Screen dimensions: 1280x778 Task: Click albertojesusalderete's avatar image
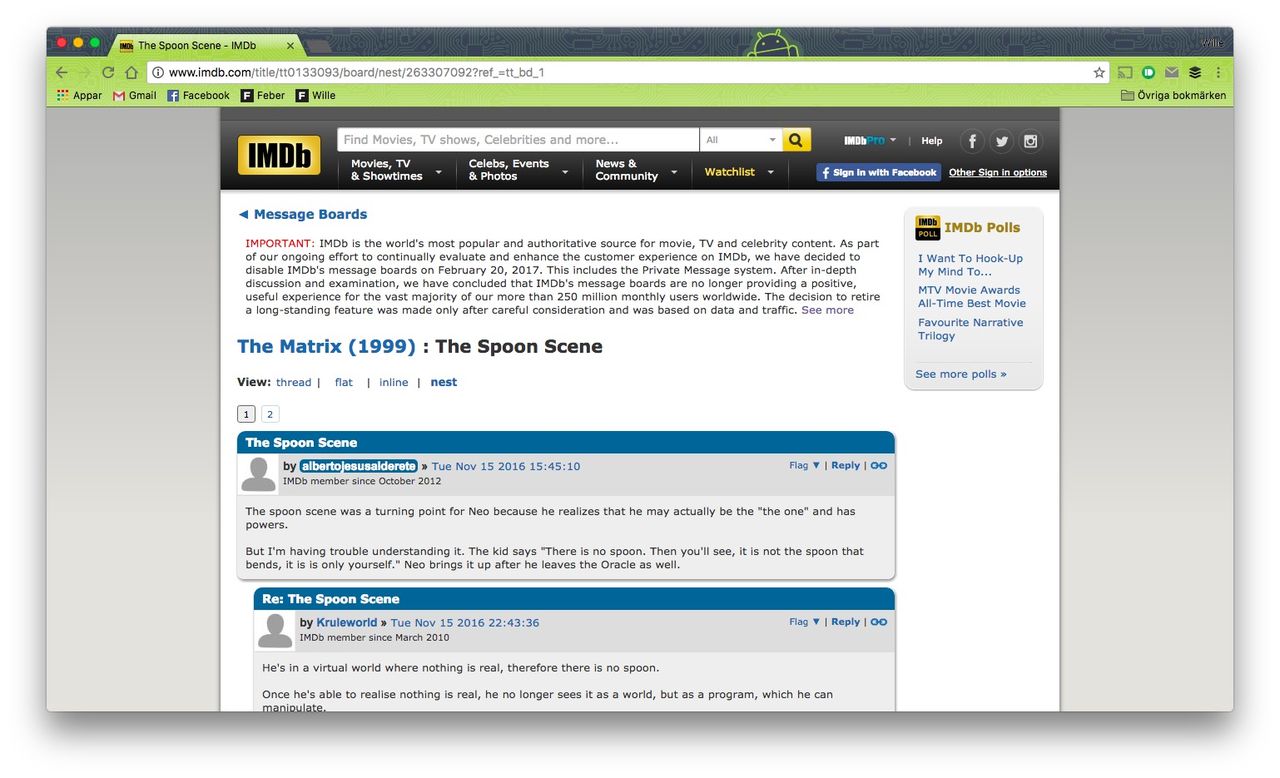(258, 474)
